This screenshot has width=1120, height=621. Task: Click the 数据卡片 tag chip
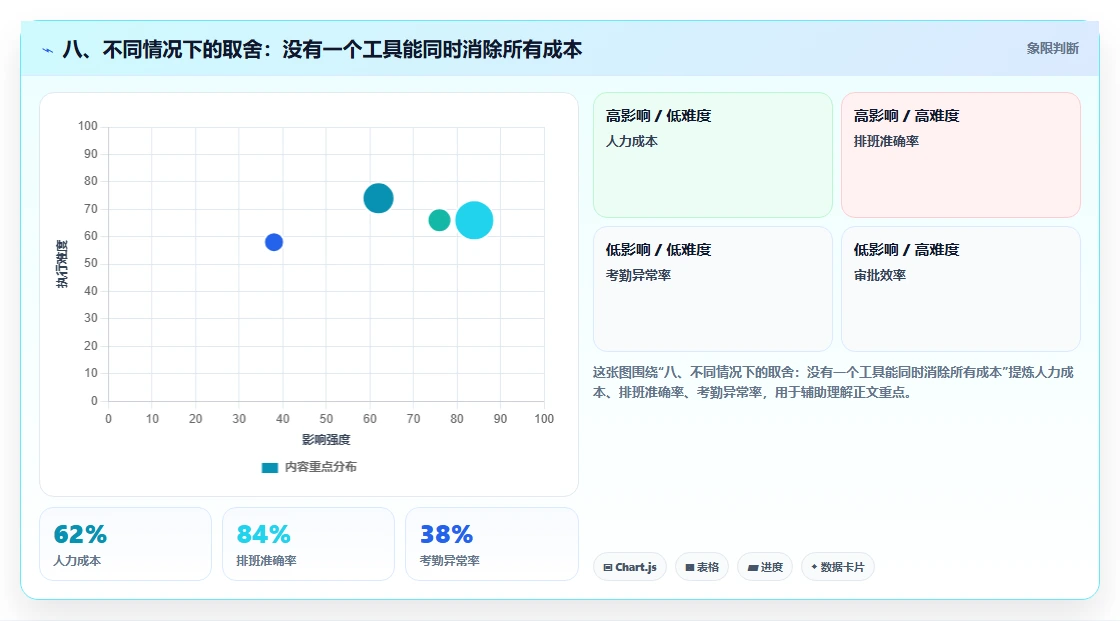tap(837, 567)
